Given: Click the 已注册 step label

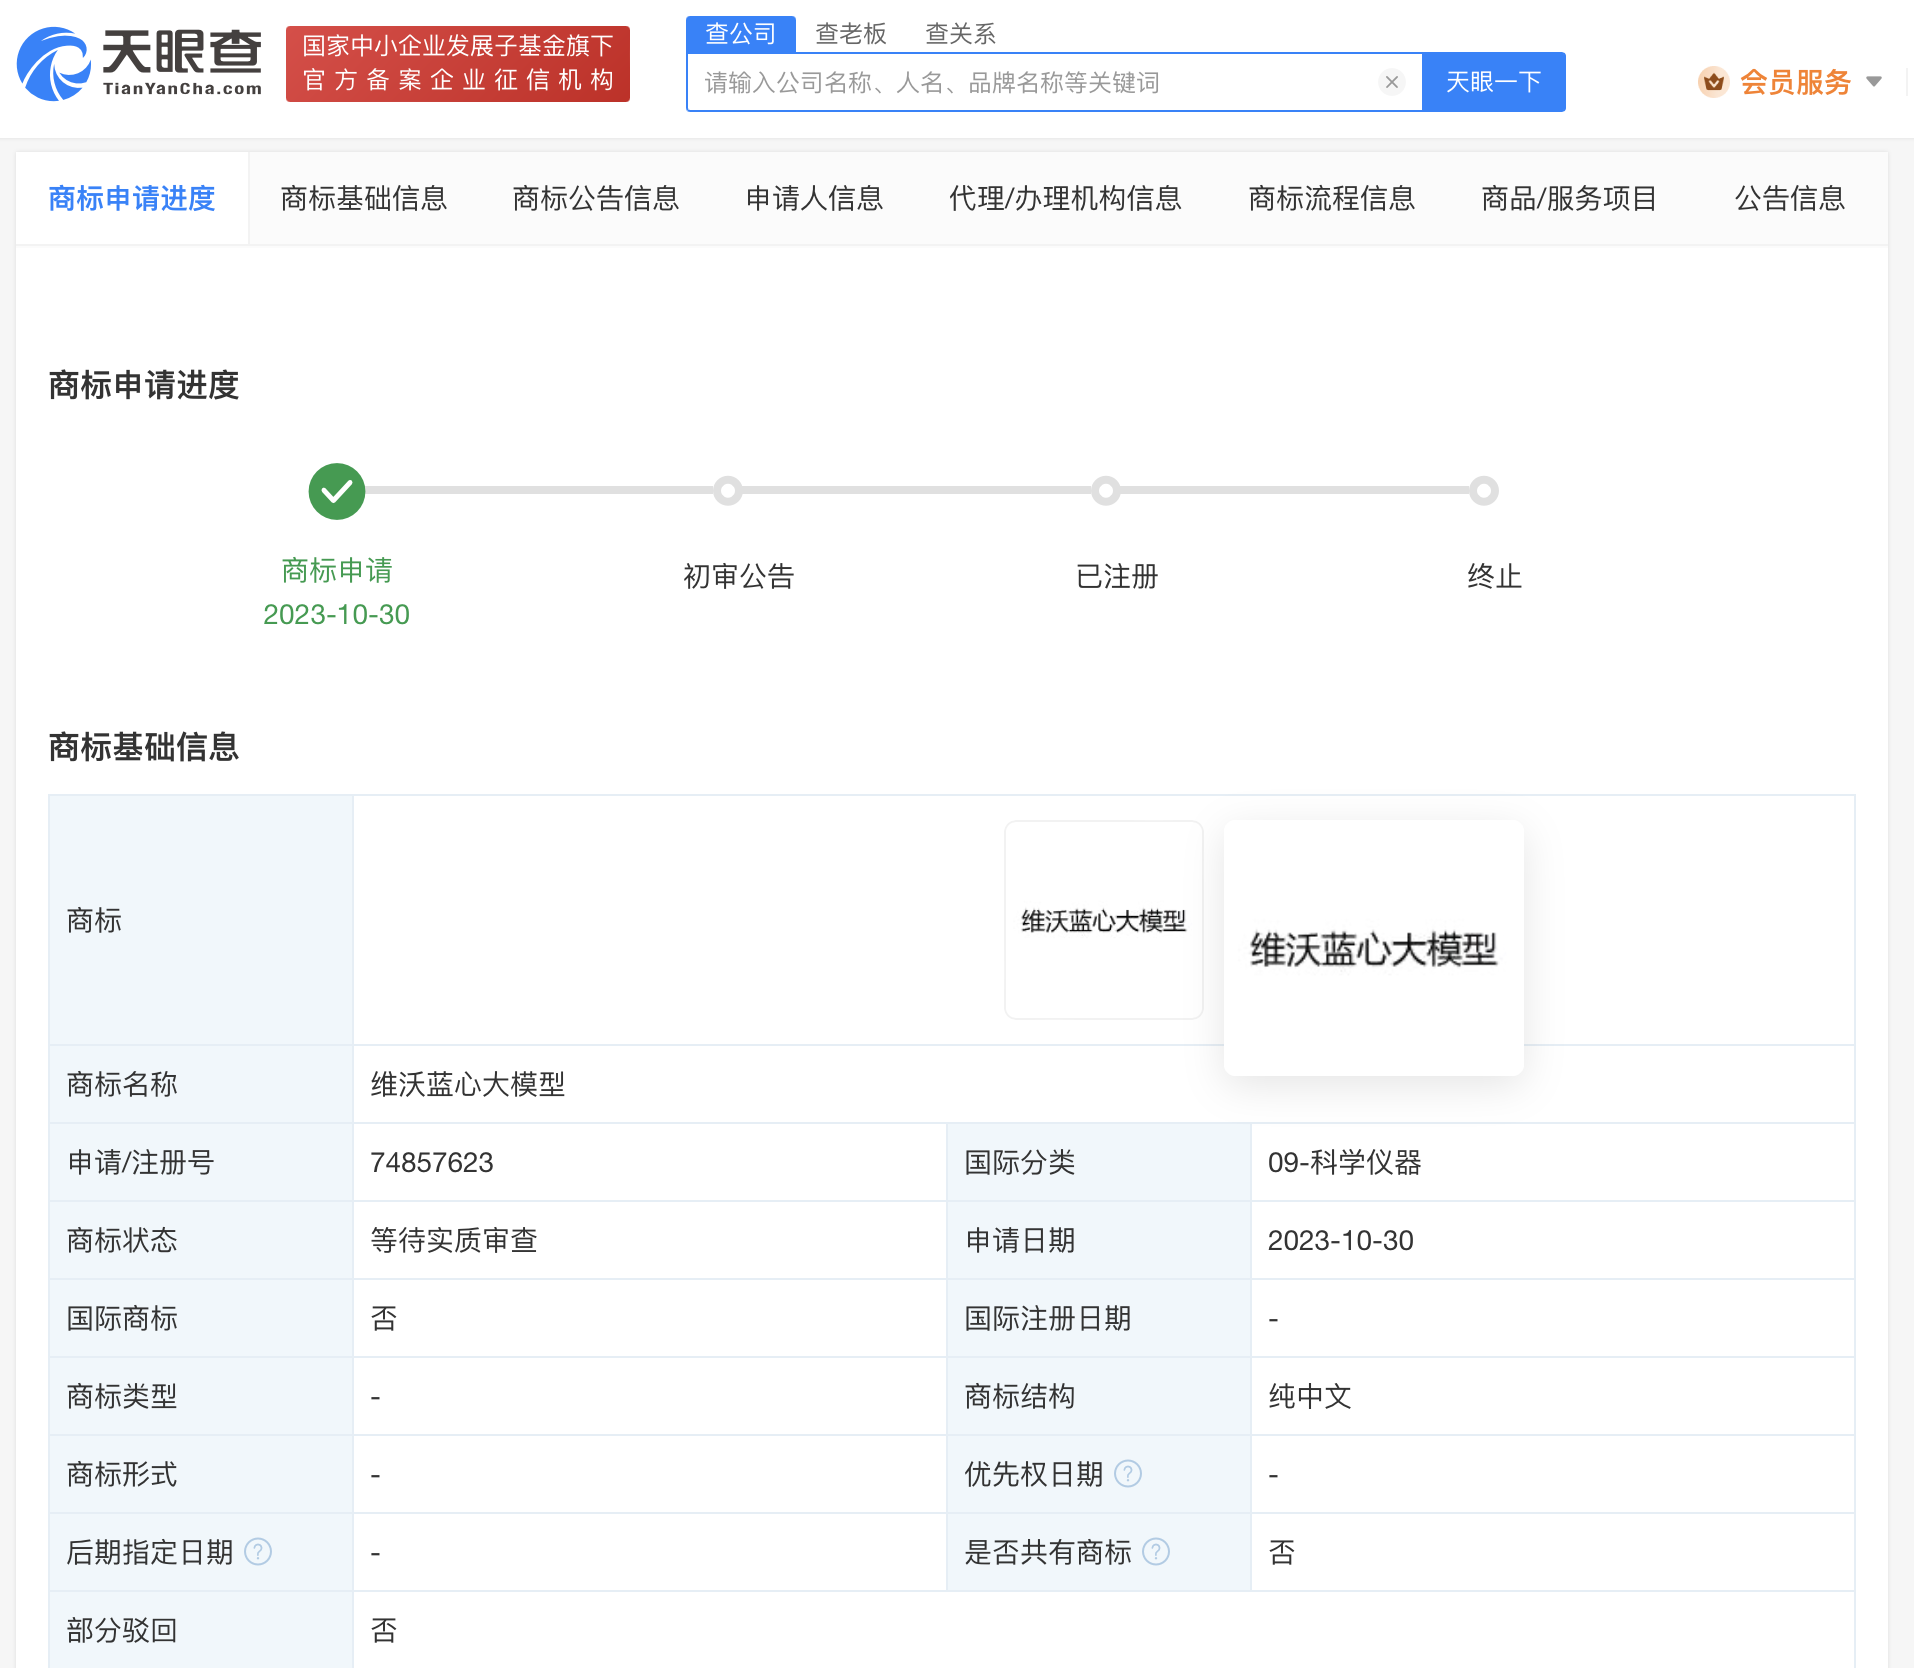Looking at the screenshot, I should click(1116, 576).
